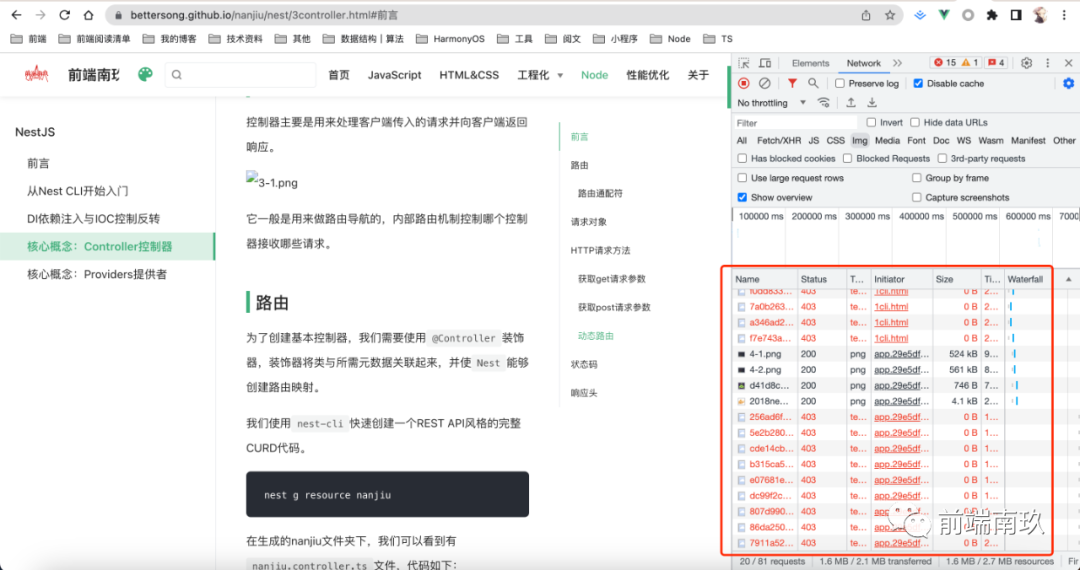Jump to 状态码 in outline
The image size is (1080, 570).
584,364
